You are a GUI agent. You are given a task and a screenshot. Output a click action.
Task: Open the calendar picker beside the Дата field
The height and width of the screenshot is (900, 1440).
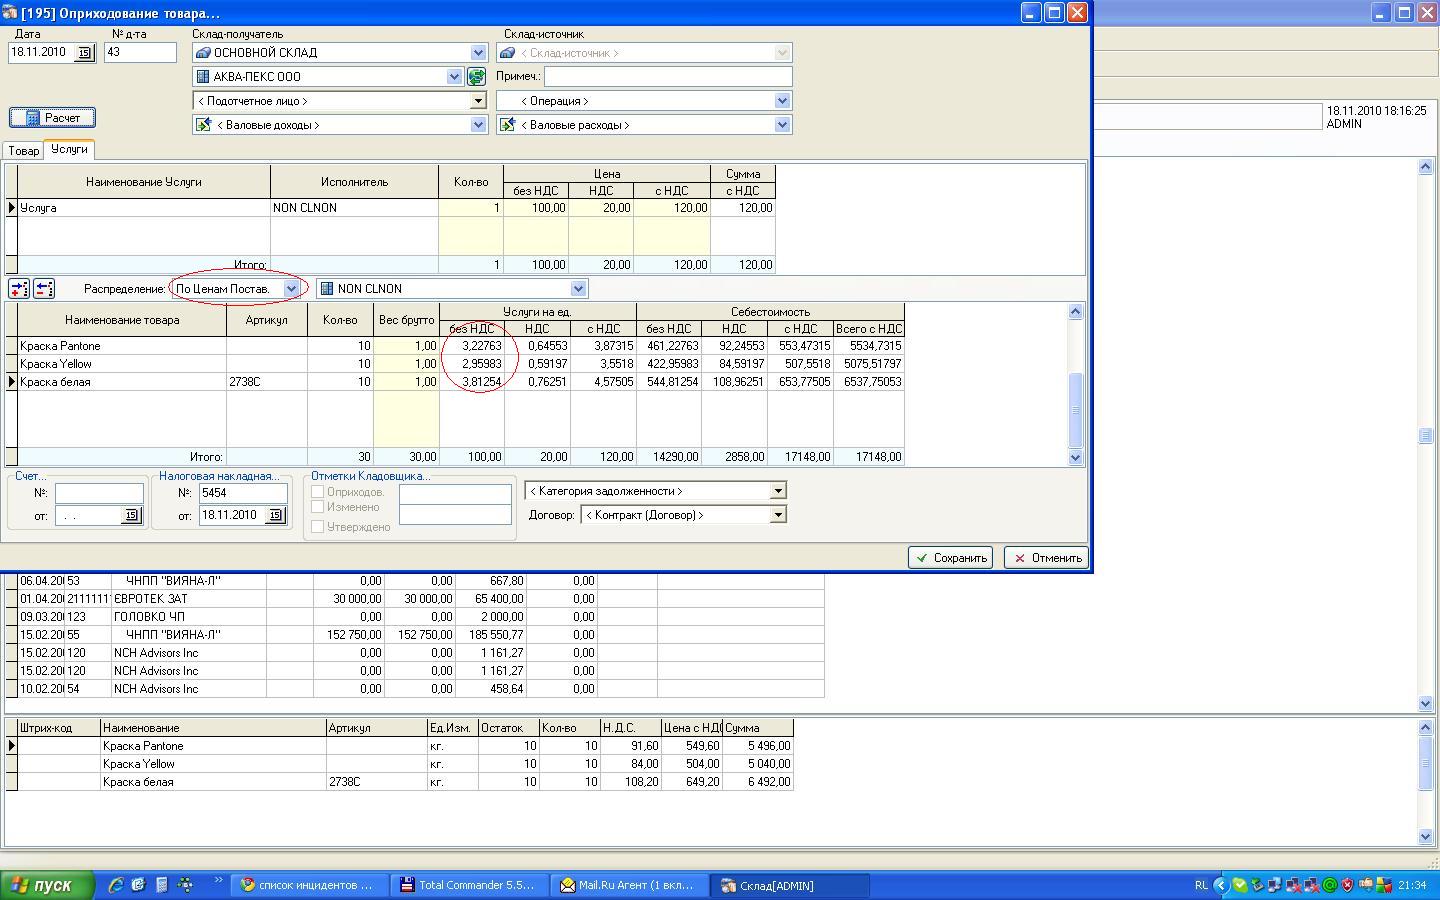(x=84, y=53)
